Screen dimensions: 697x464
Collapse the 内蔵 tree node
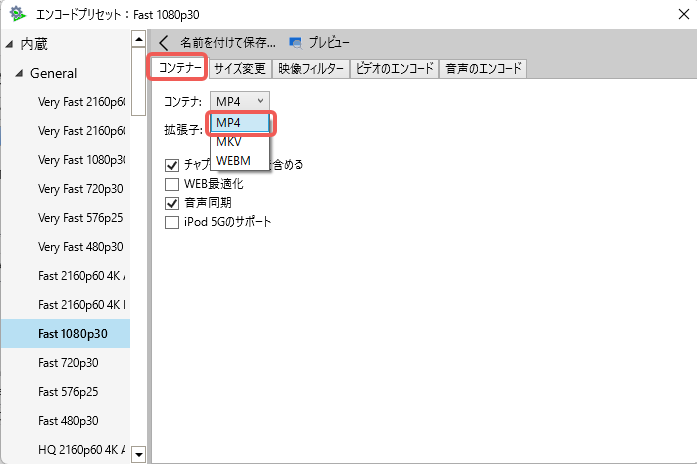9,44
